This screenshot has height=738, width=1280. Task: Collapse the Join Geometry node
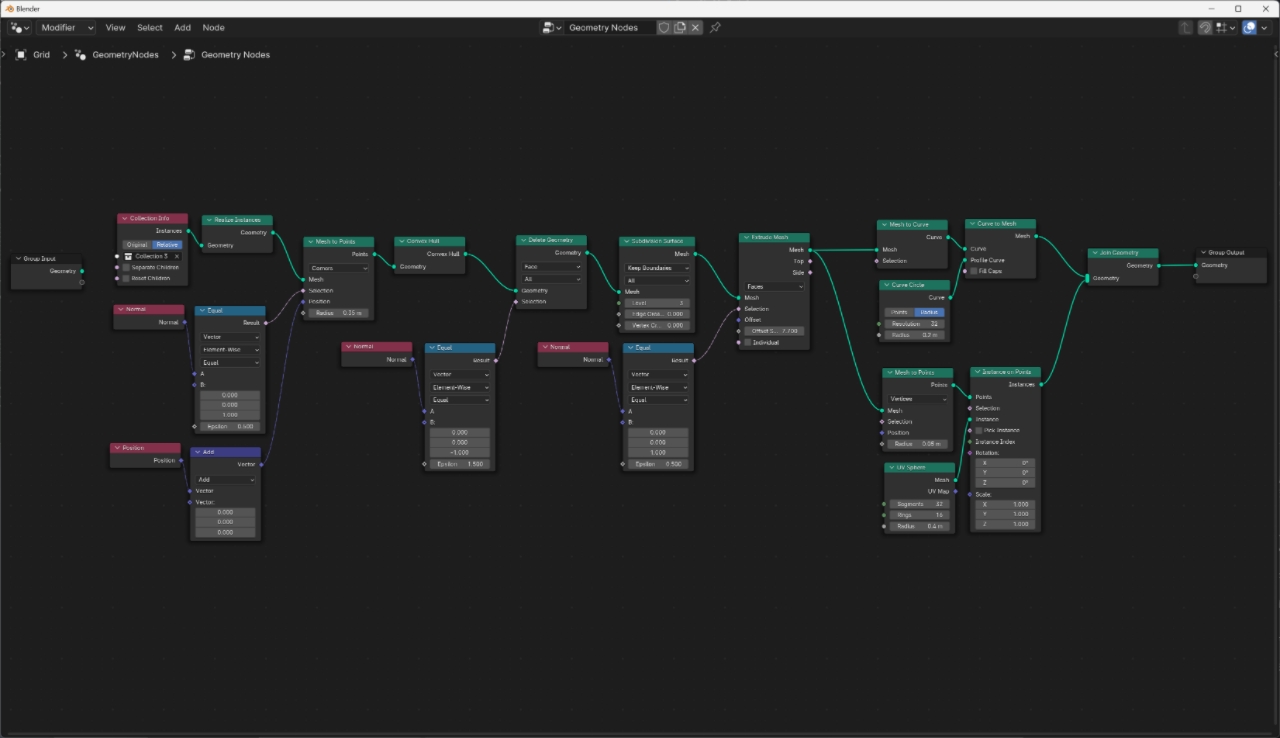coord(1095,253)
